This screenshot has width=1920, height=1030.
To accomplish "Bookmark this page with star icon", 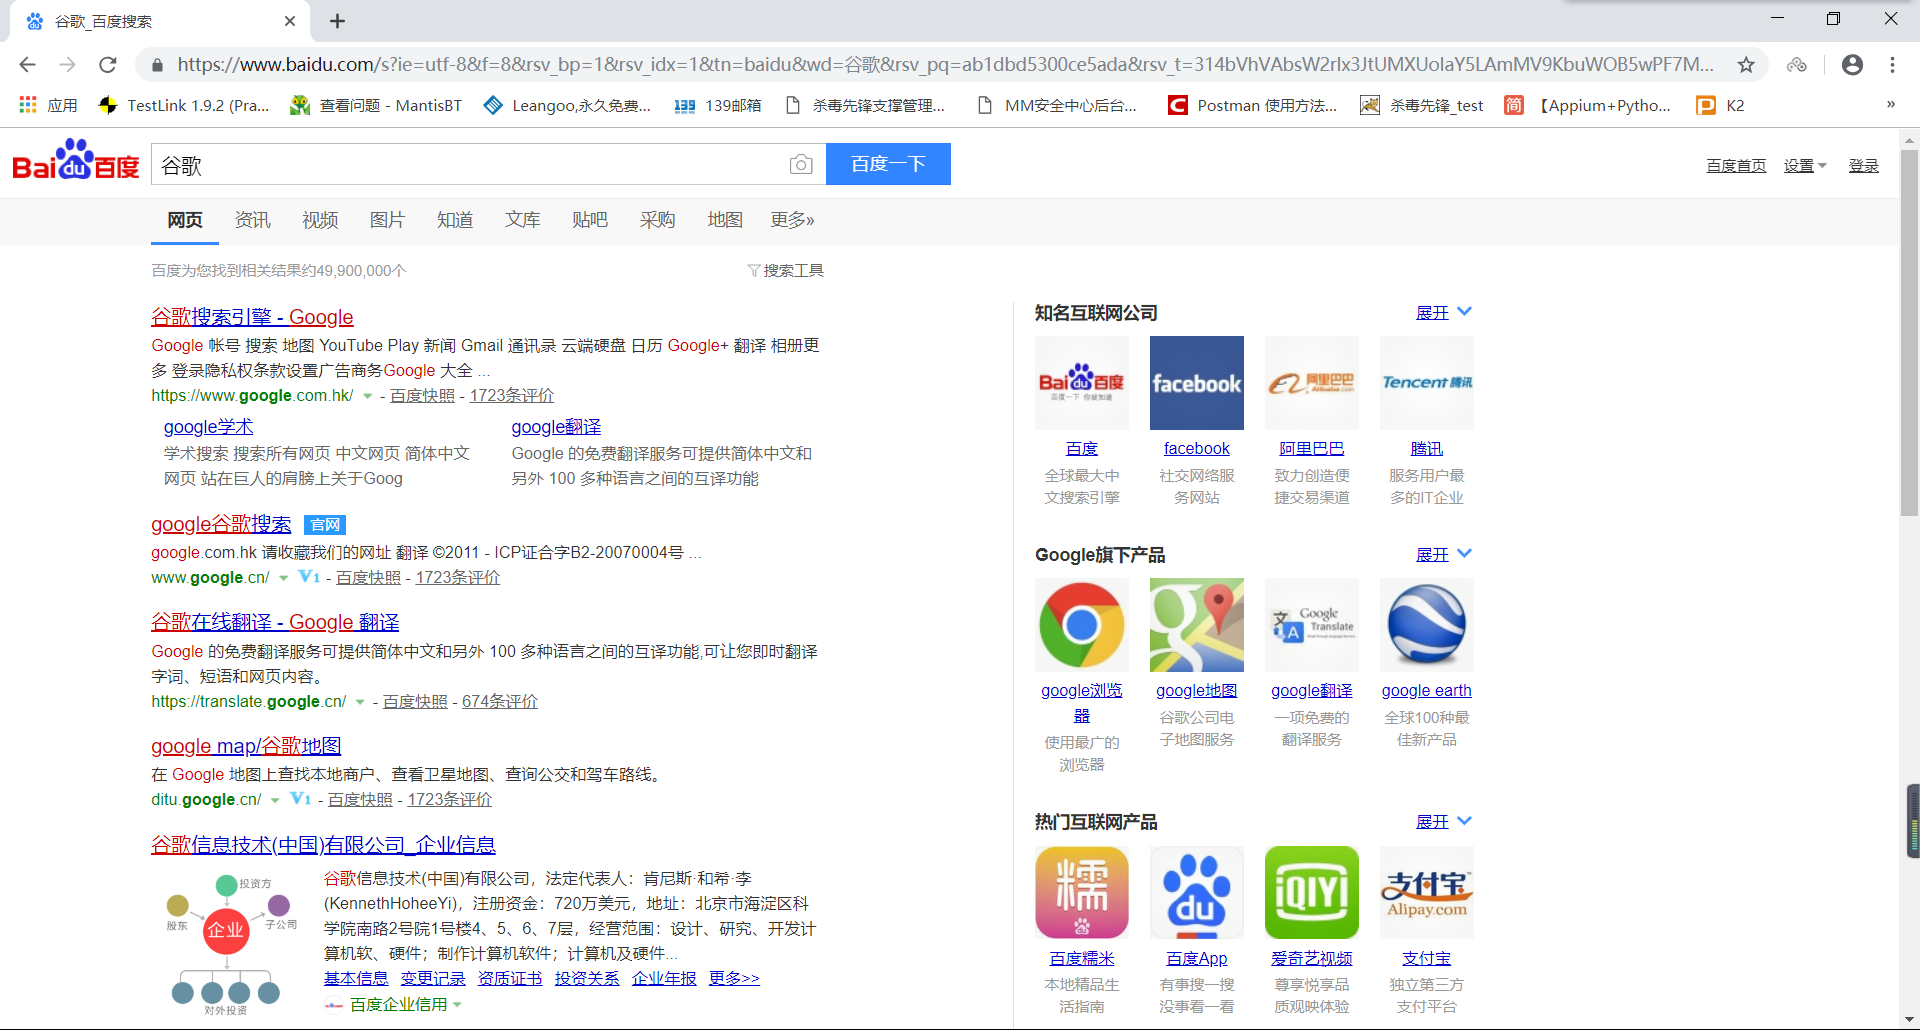I will [1746, 65].
